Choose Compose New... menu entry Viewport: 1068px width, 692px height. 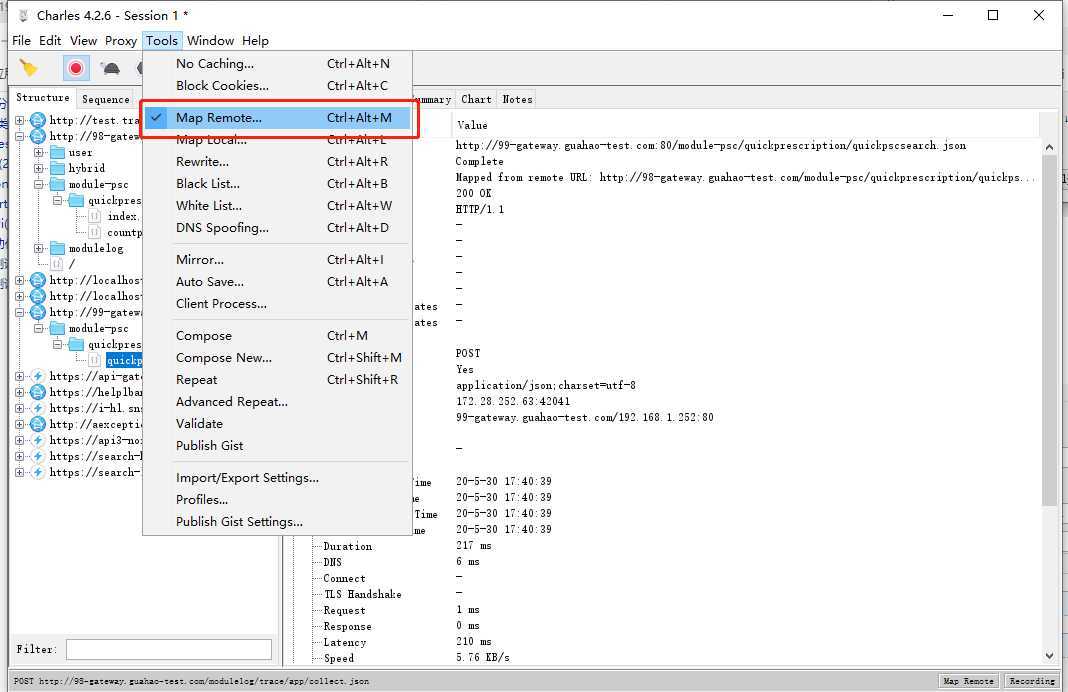pyautogui.click(x=279, y=358)
